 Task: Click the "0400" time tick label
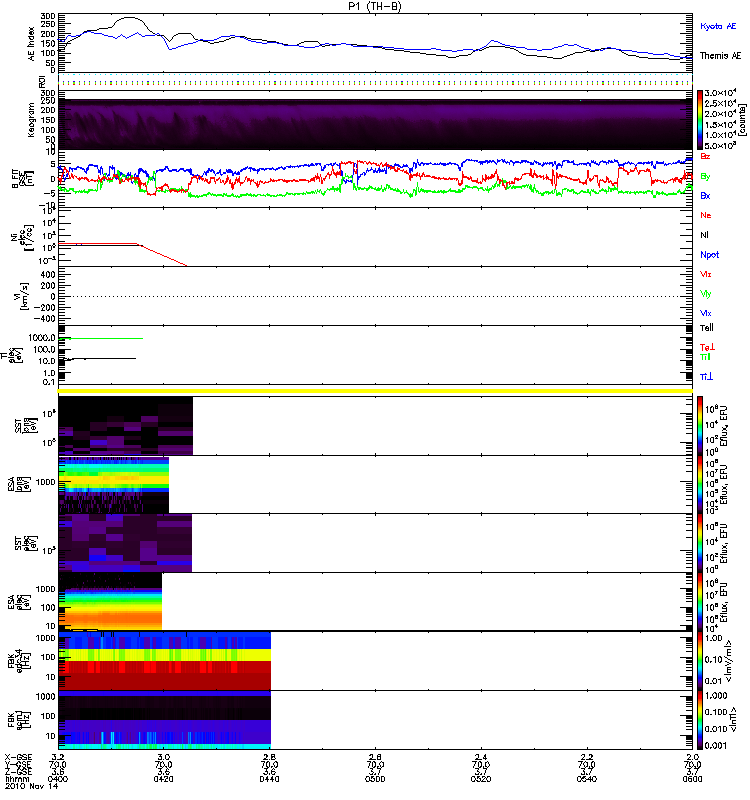coord(58,779)
